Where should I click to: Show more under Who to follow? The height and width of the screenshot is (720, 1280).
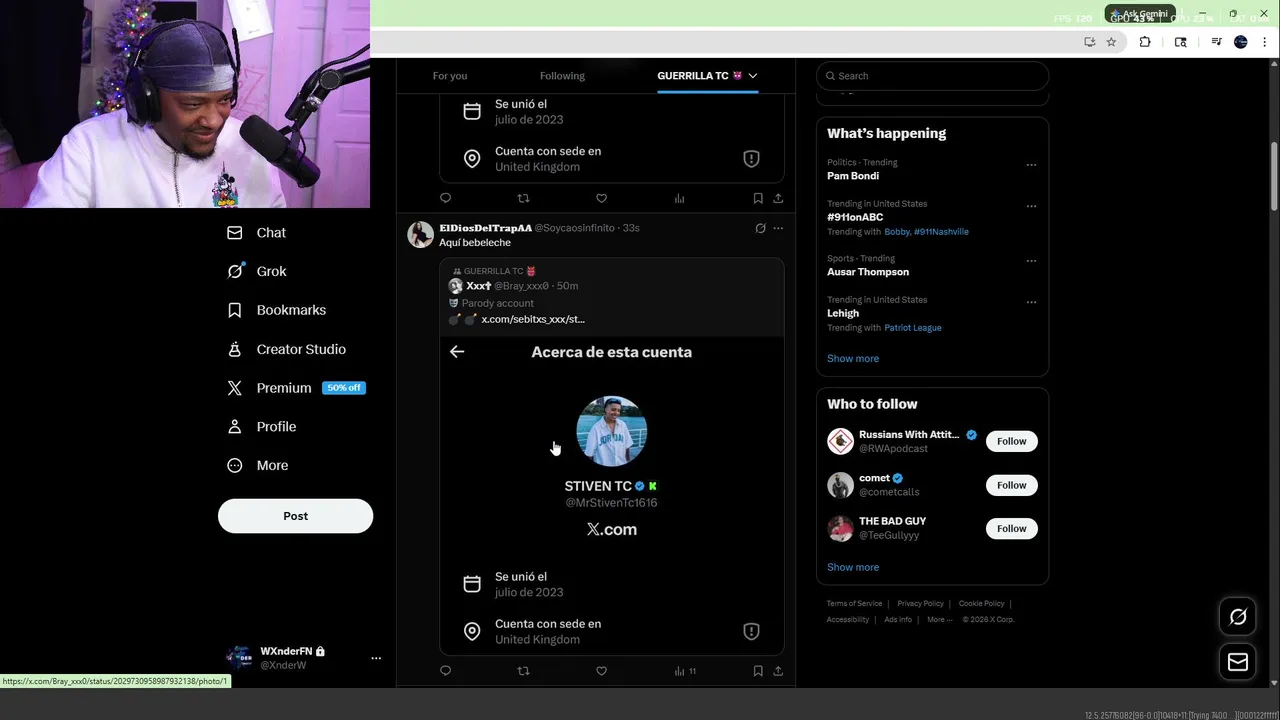coord(853,567)
